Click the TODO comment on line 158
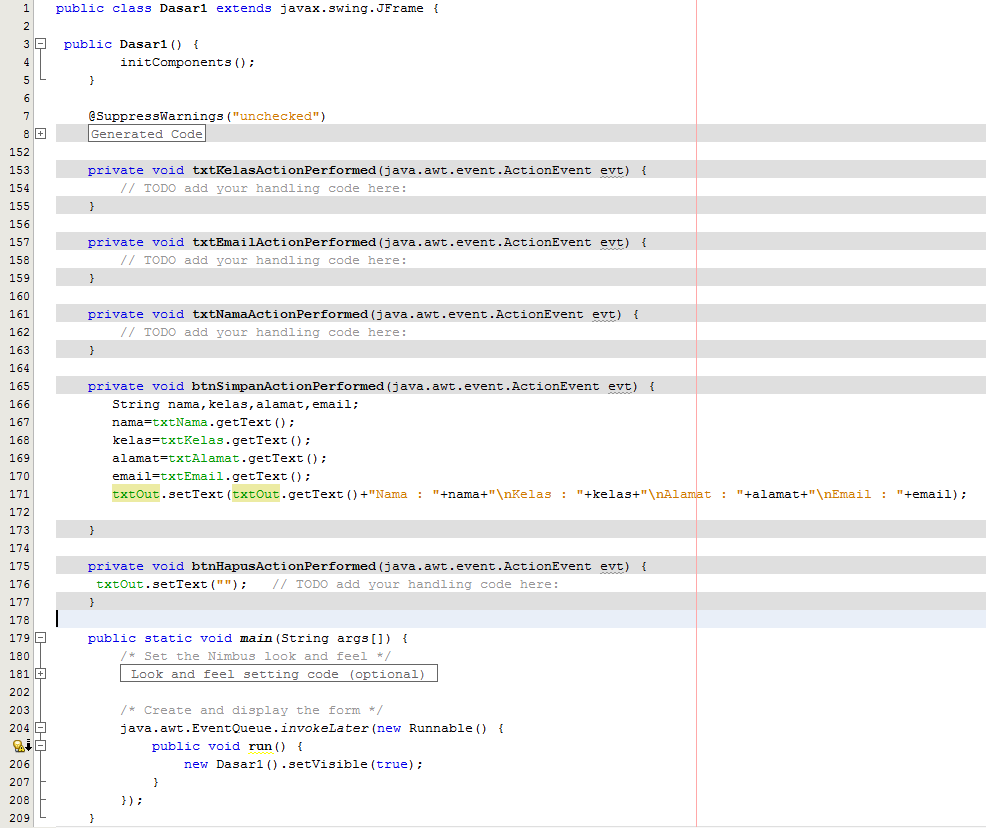The width and height of the screenshot is (986, 828). tap(263, 260)
